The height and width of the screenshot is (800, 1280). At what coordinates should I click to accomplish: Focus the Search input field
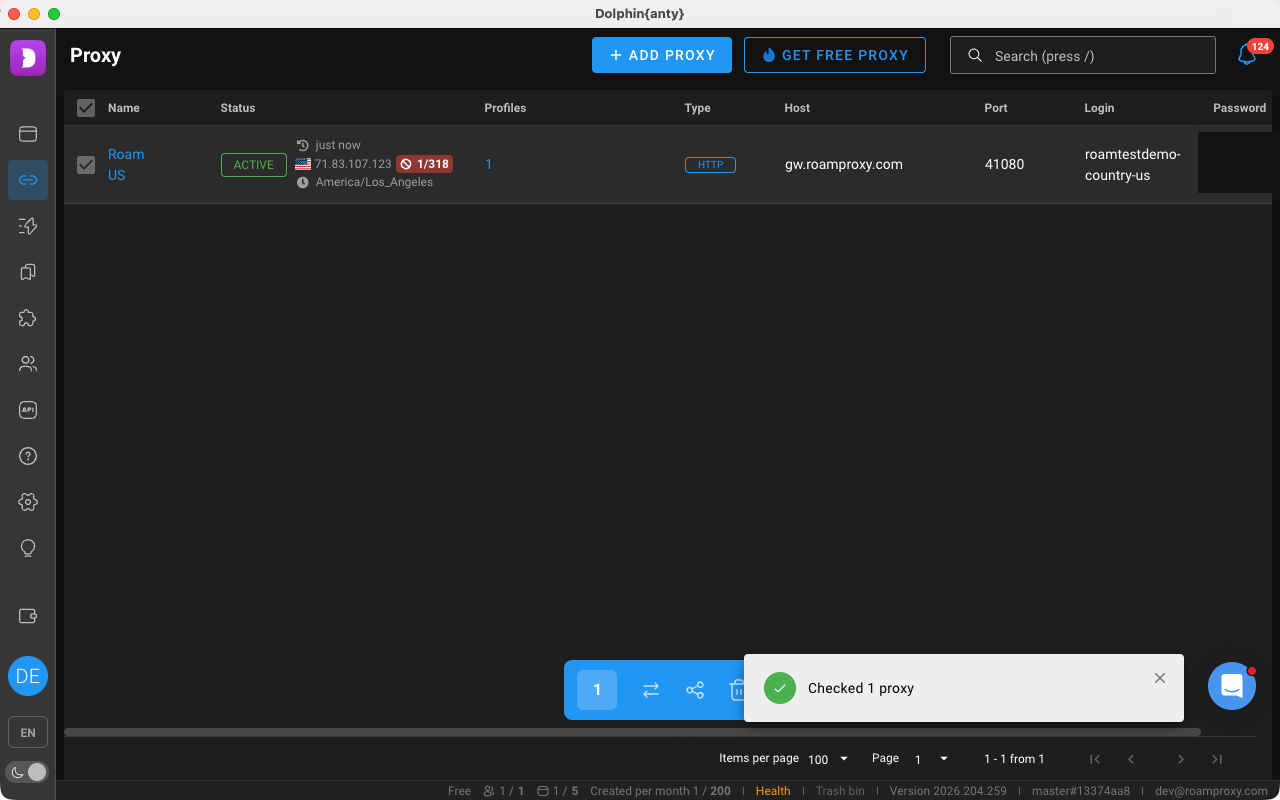1083,55
